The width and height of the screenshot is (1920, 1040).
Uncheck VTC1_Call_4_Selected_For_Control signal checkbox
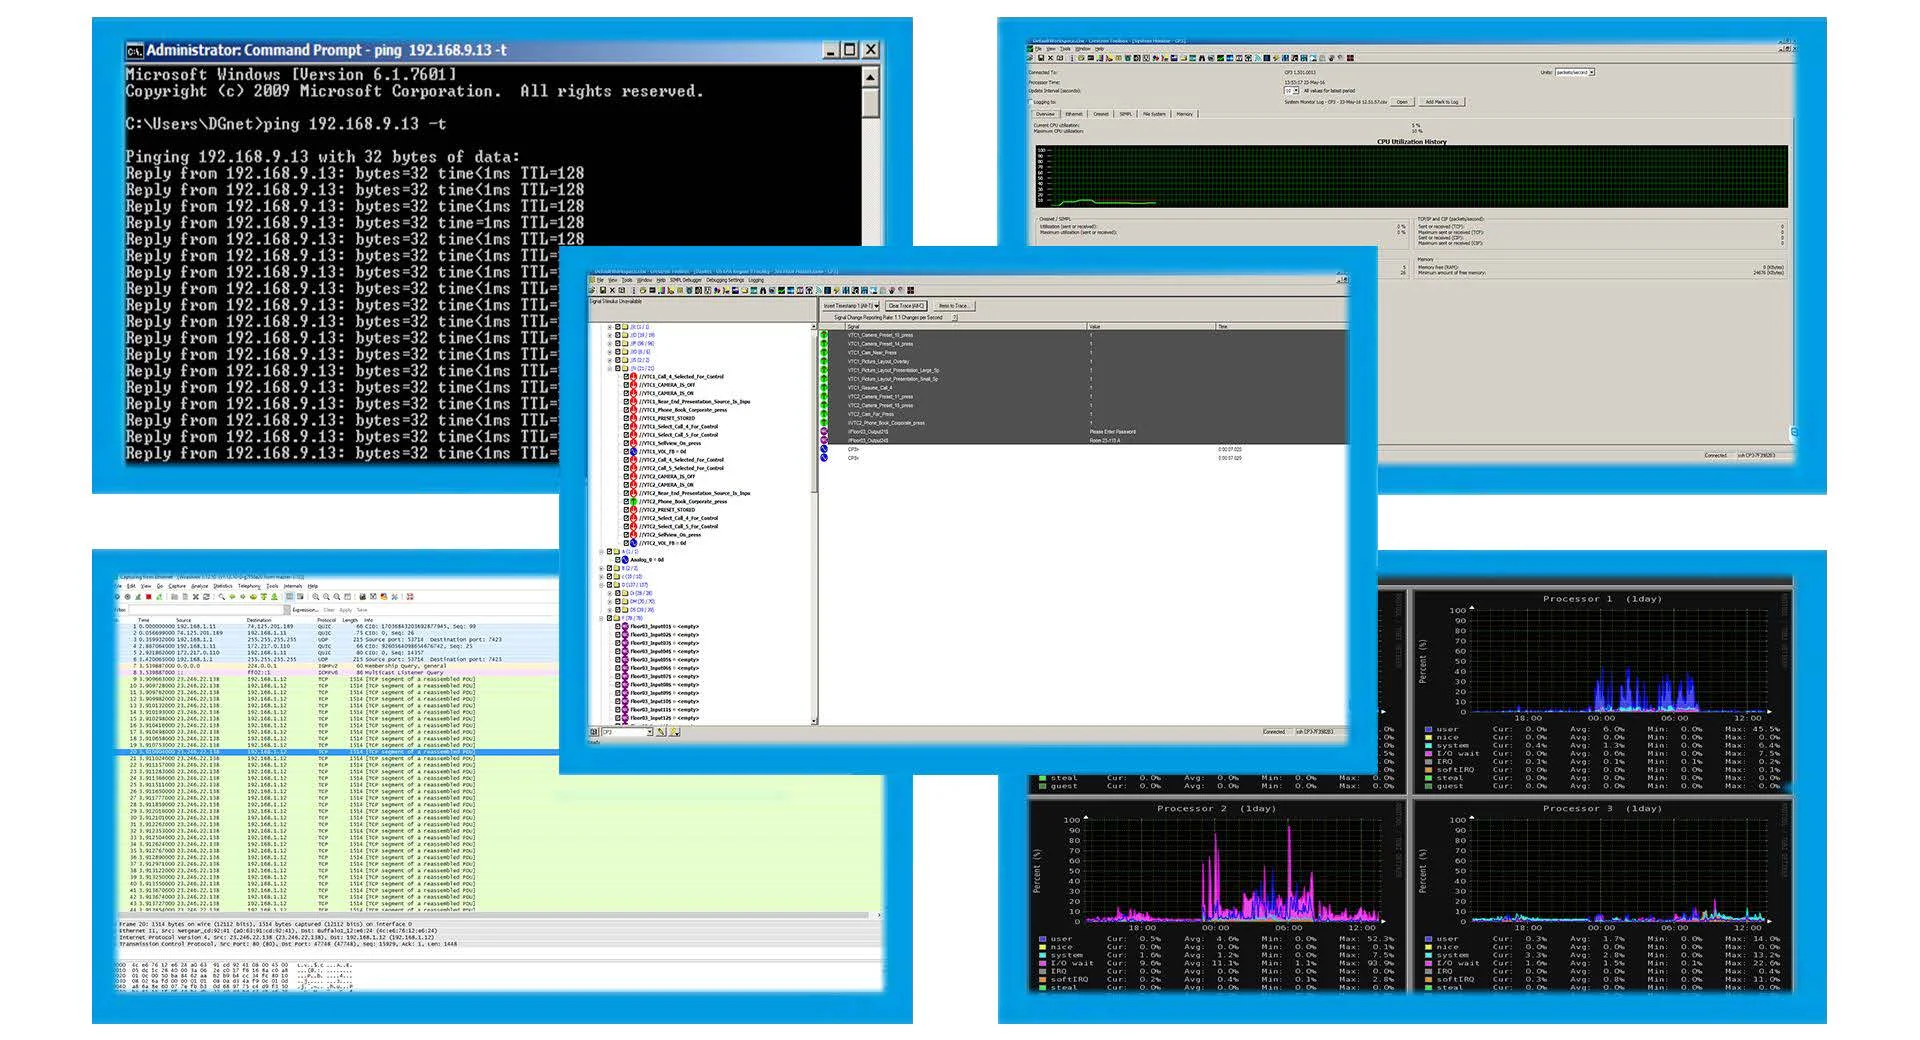point(627,377)
